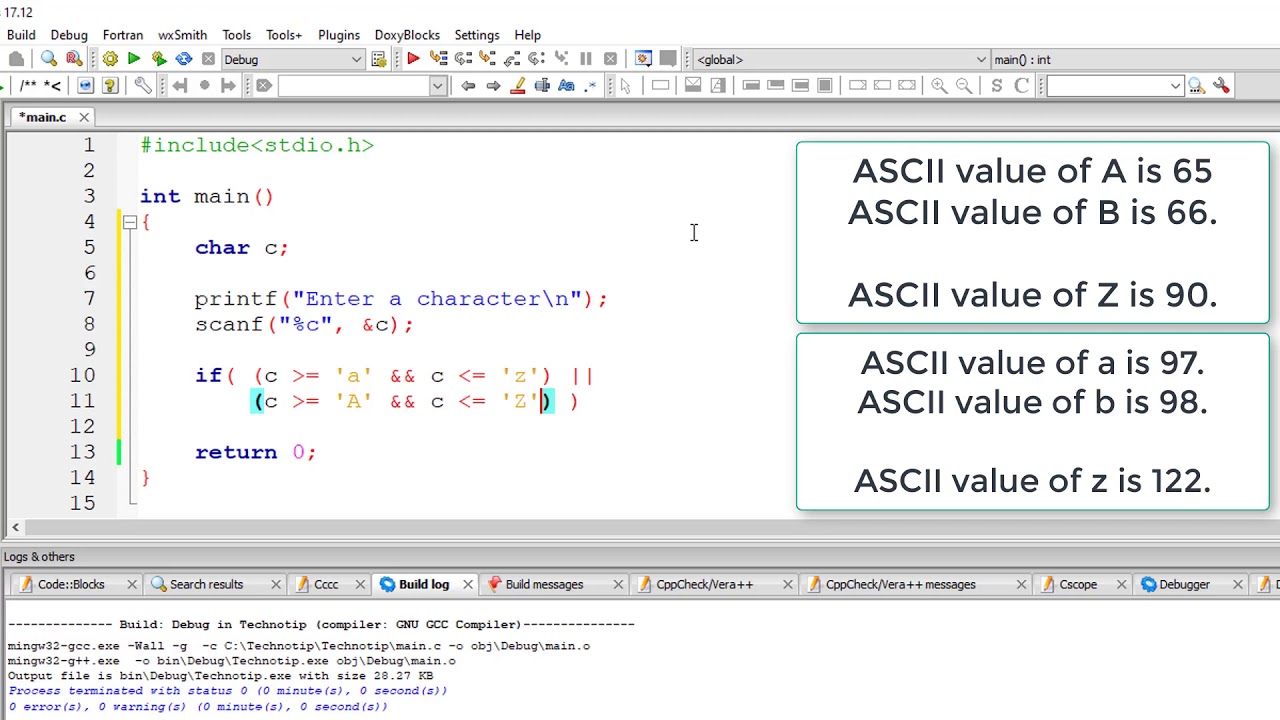Click the Replace search icon in toolbar
Screen dimensions: 1280x720
pos(74,59)
